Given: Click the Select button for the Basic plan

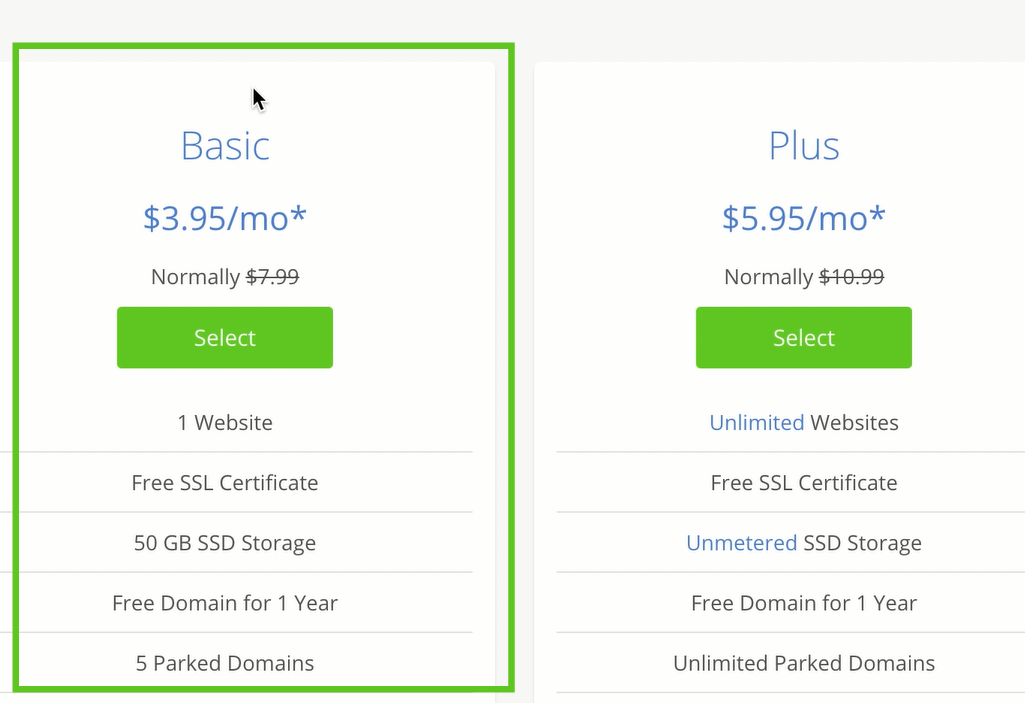Looking at the screenshot, I should 224,337.
